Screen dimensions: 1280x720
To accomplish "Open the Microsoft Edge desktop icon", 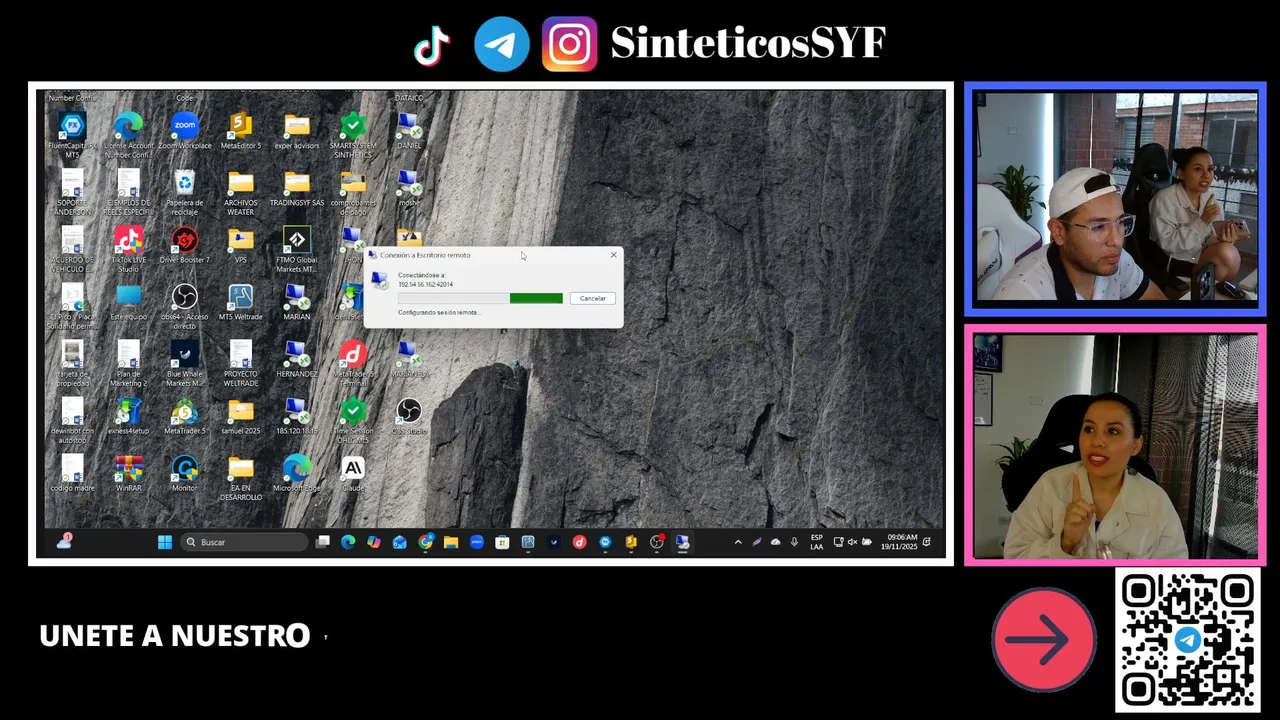I will coord(297,473).
